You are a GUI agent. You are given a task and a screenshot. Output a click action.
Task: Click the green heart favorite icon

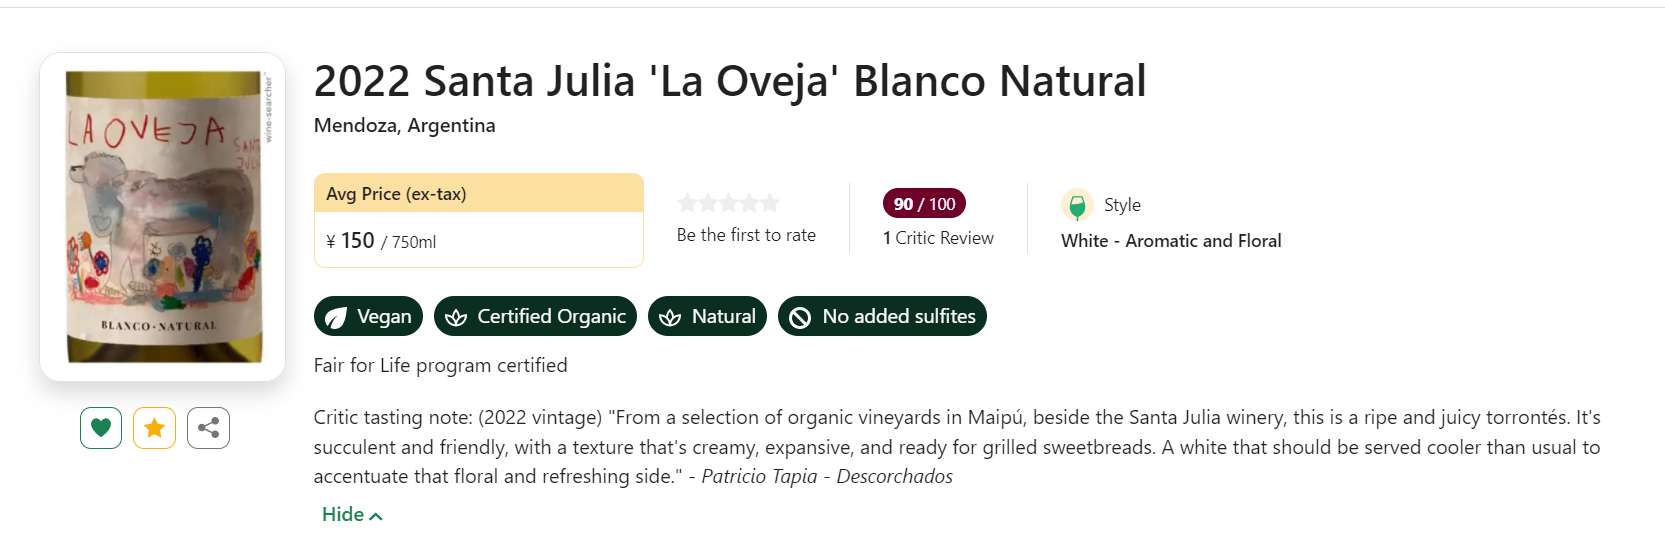(101, 428)
